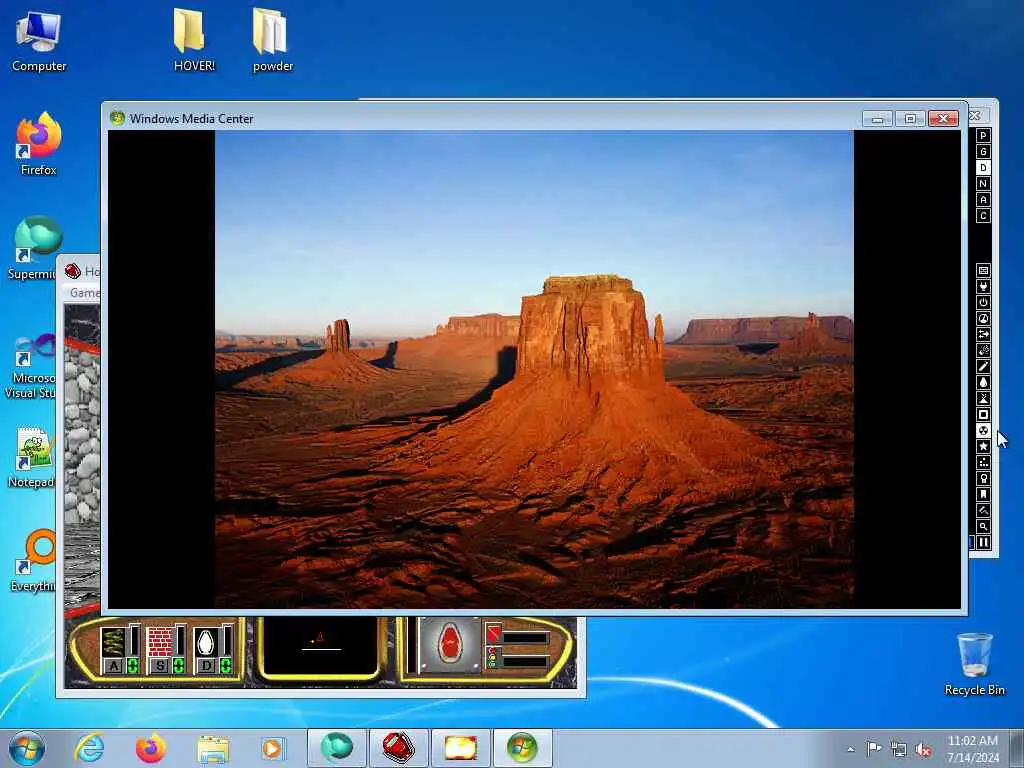
Task: Click the traffic light indicator in Hover HUD
Action: (492, 658)
